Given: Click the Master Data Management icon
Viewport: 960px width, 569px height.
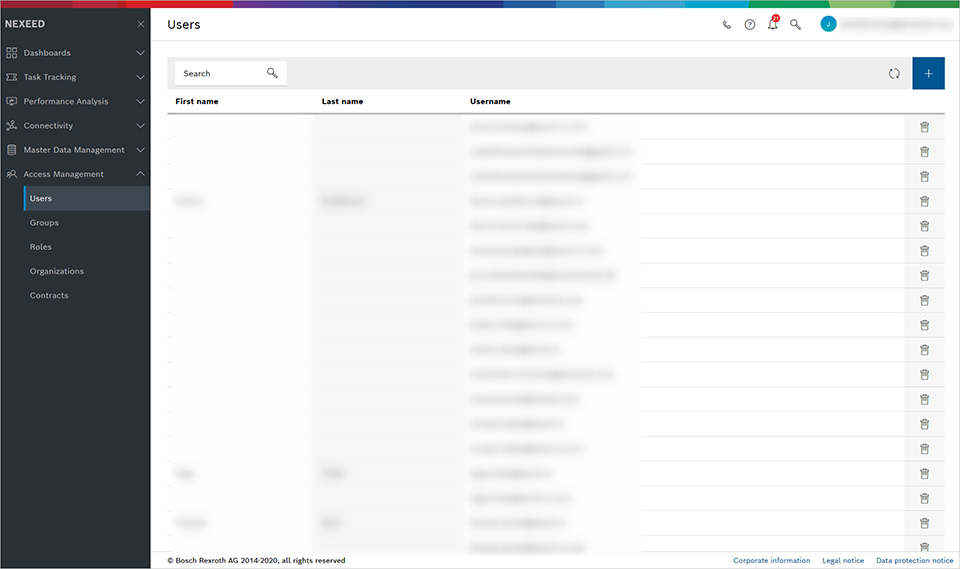Looking at the screenshot, I should click(x=11, y=150).
